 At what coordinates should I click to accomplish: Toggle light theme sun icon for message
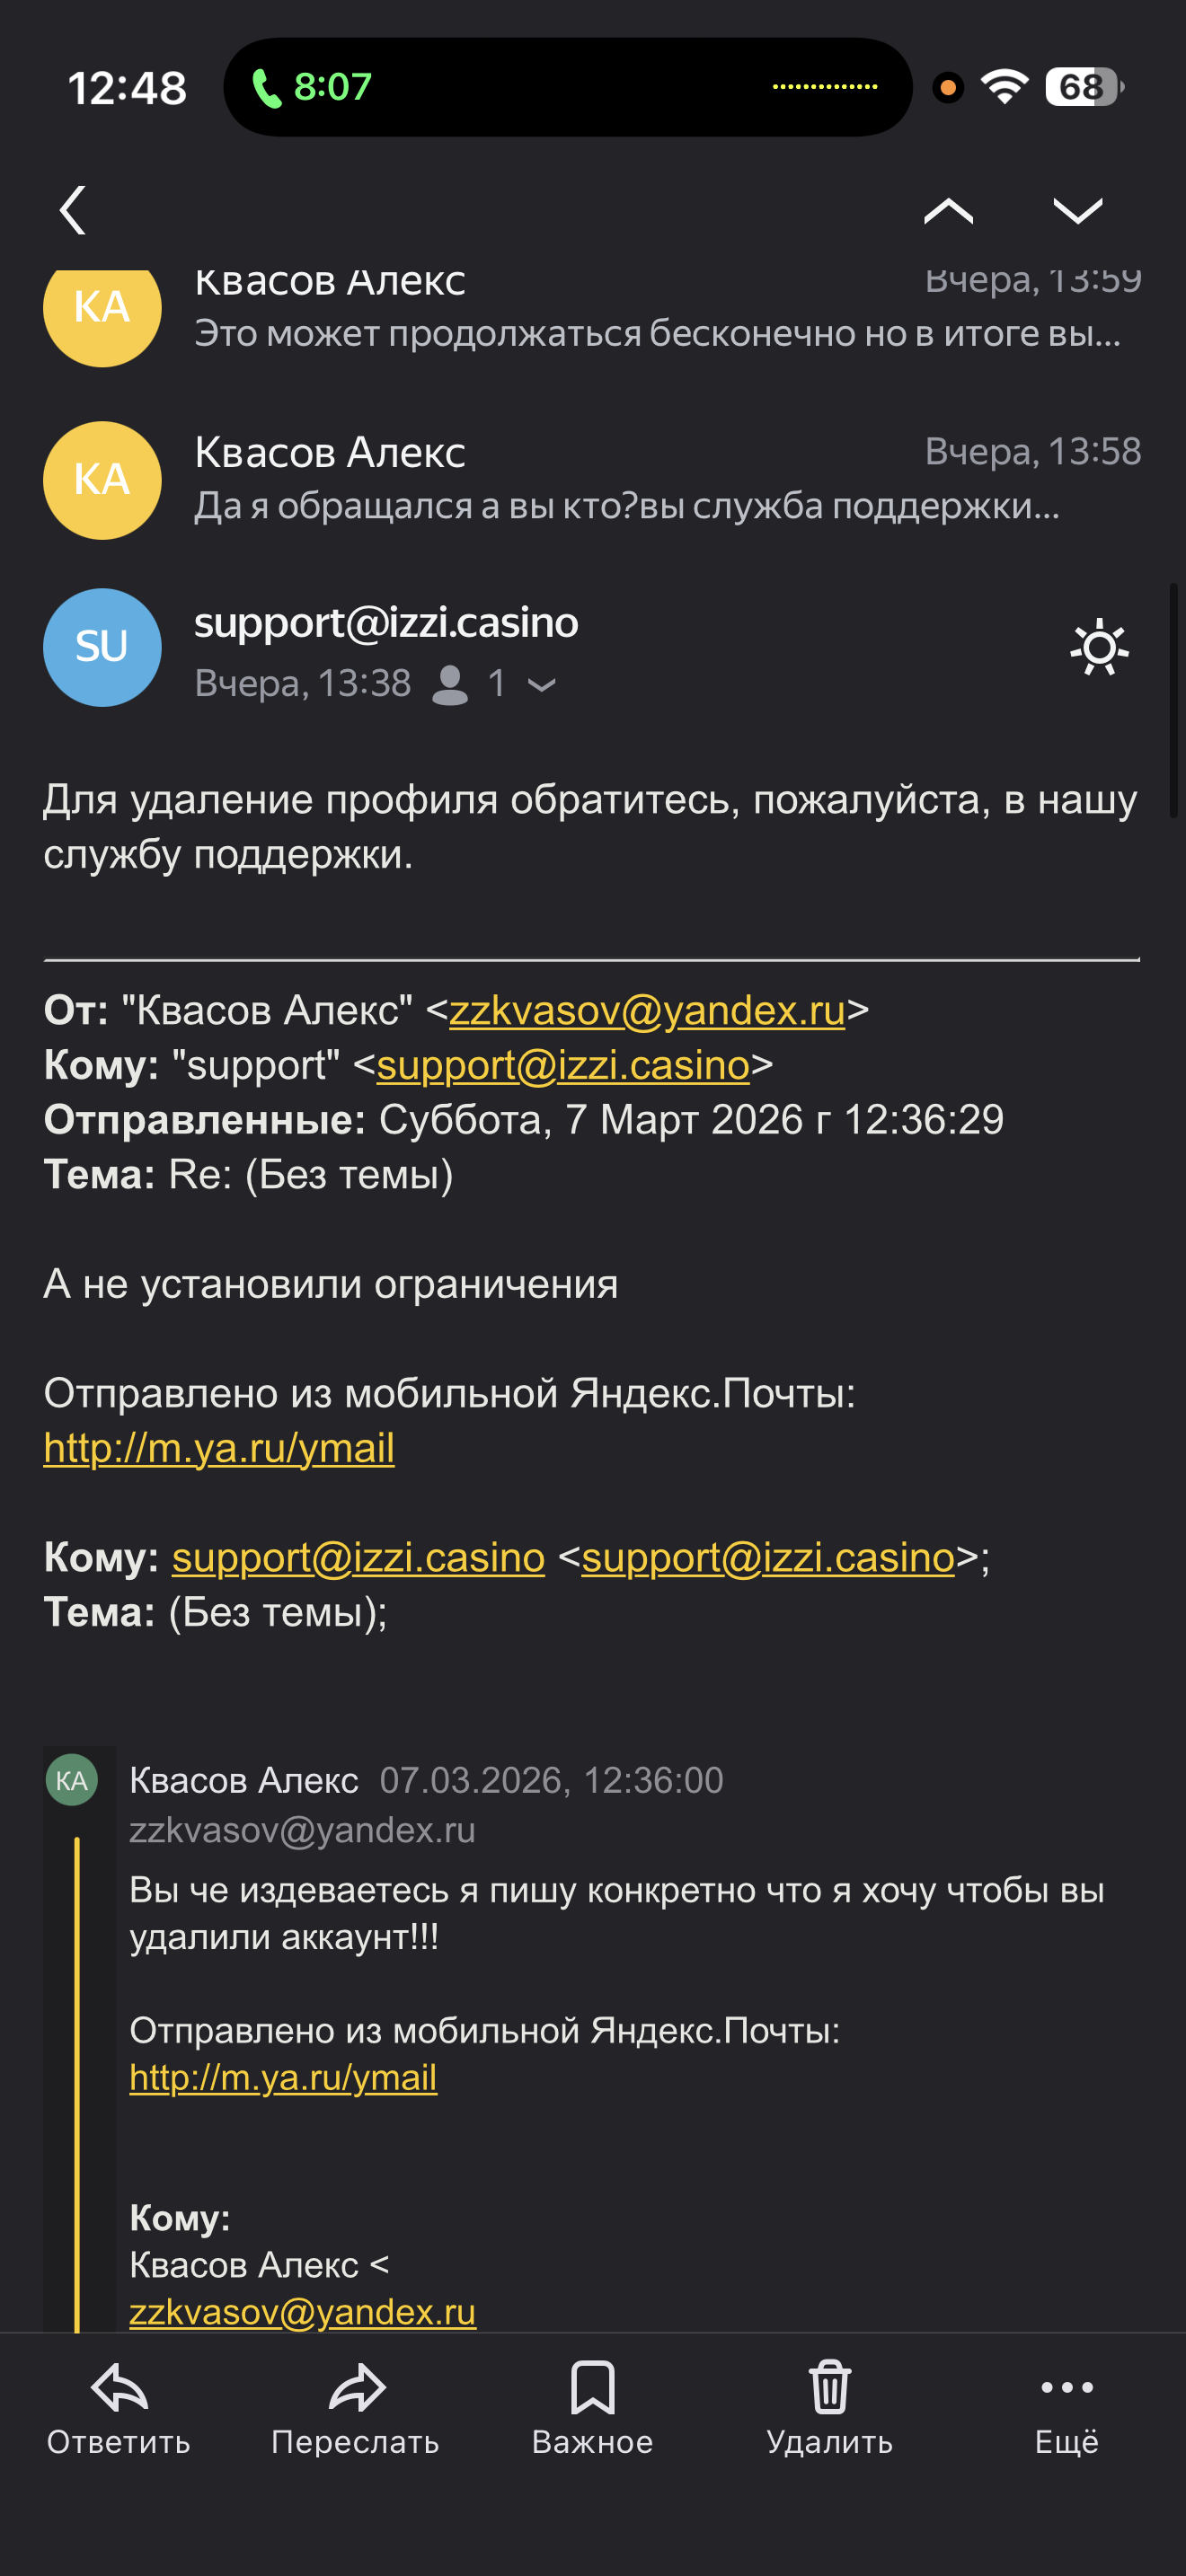1099,648
